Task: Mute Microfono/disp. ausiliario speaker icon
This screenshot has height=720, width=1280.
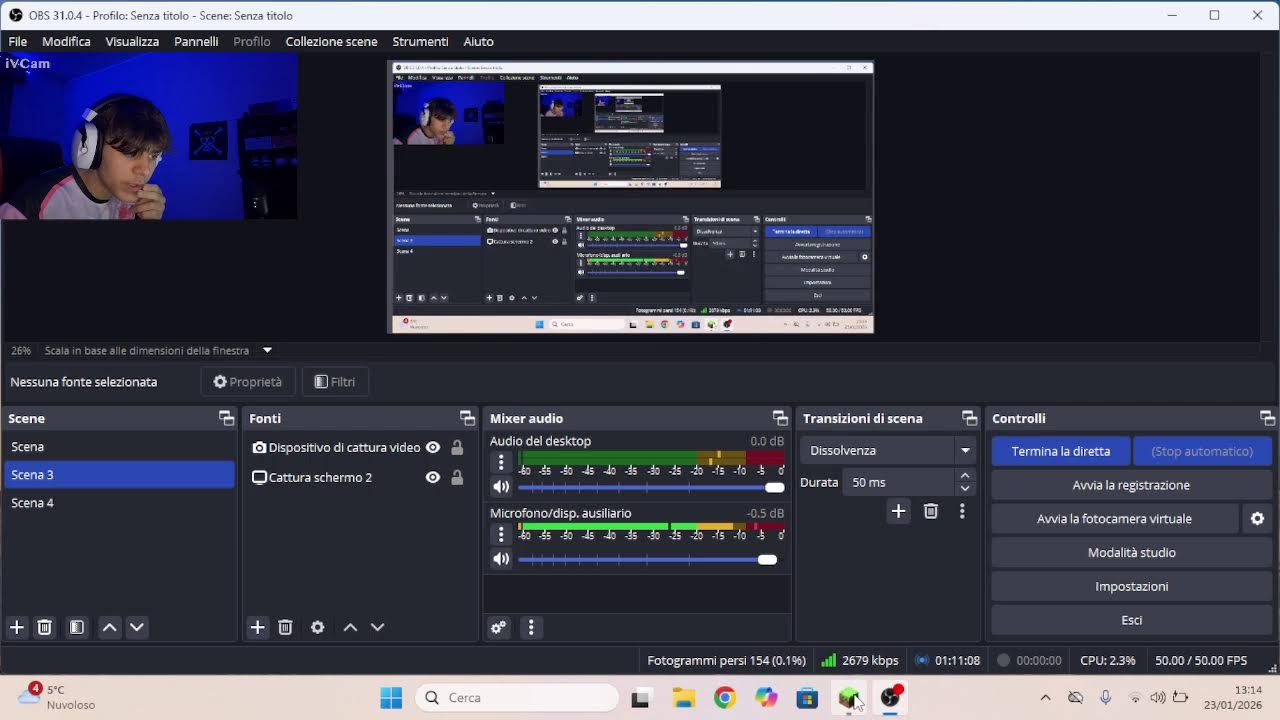Action: pos(501,559)
